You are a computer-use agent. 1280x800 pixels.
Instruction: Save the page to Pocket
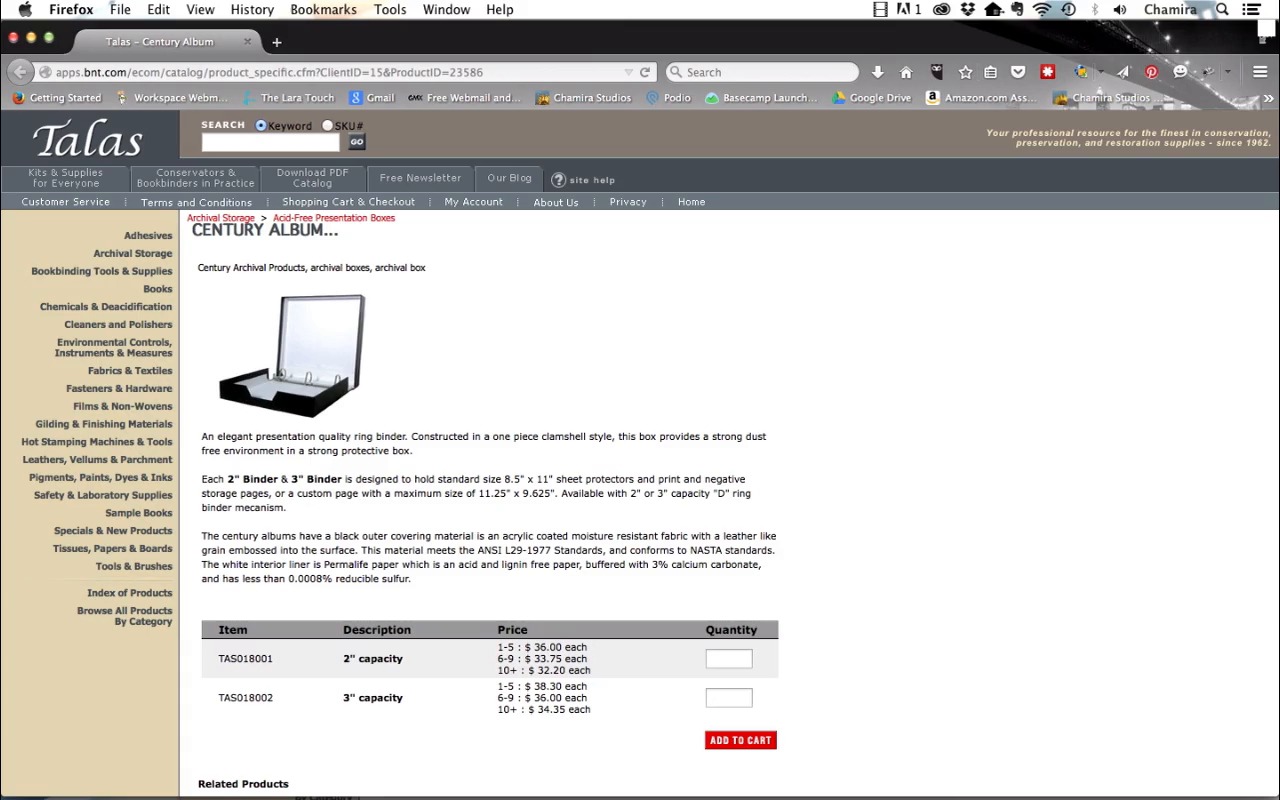click(x=1018, y=72)
